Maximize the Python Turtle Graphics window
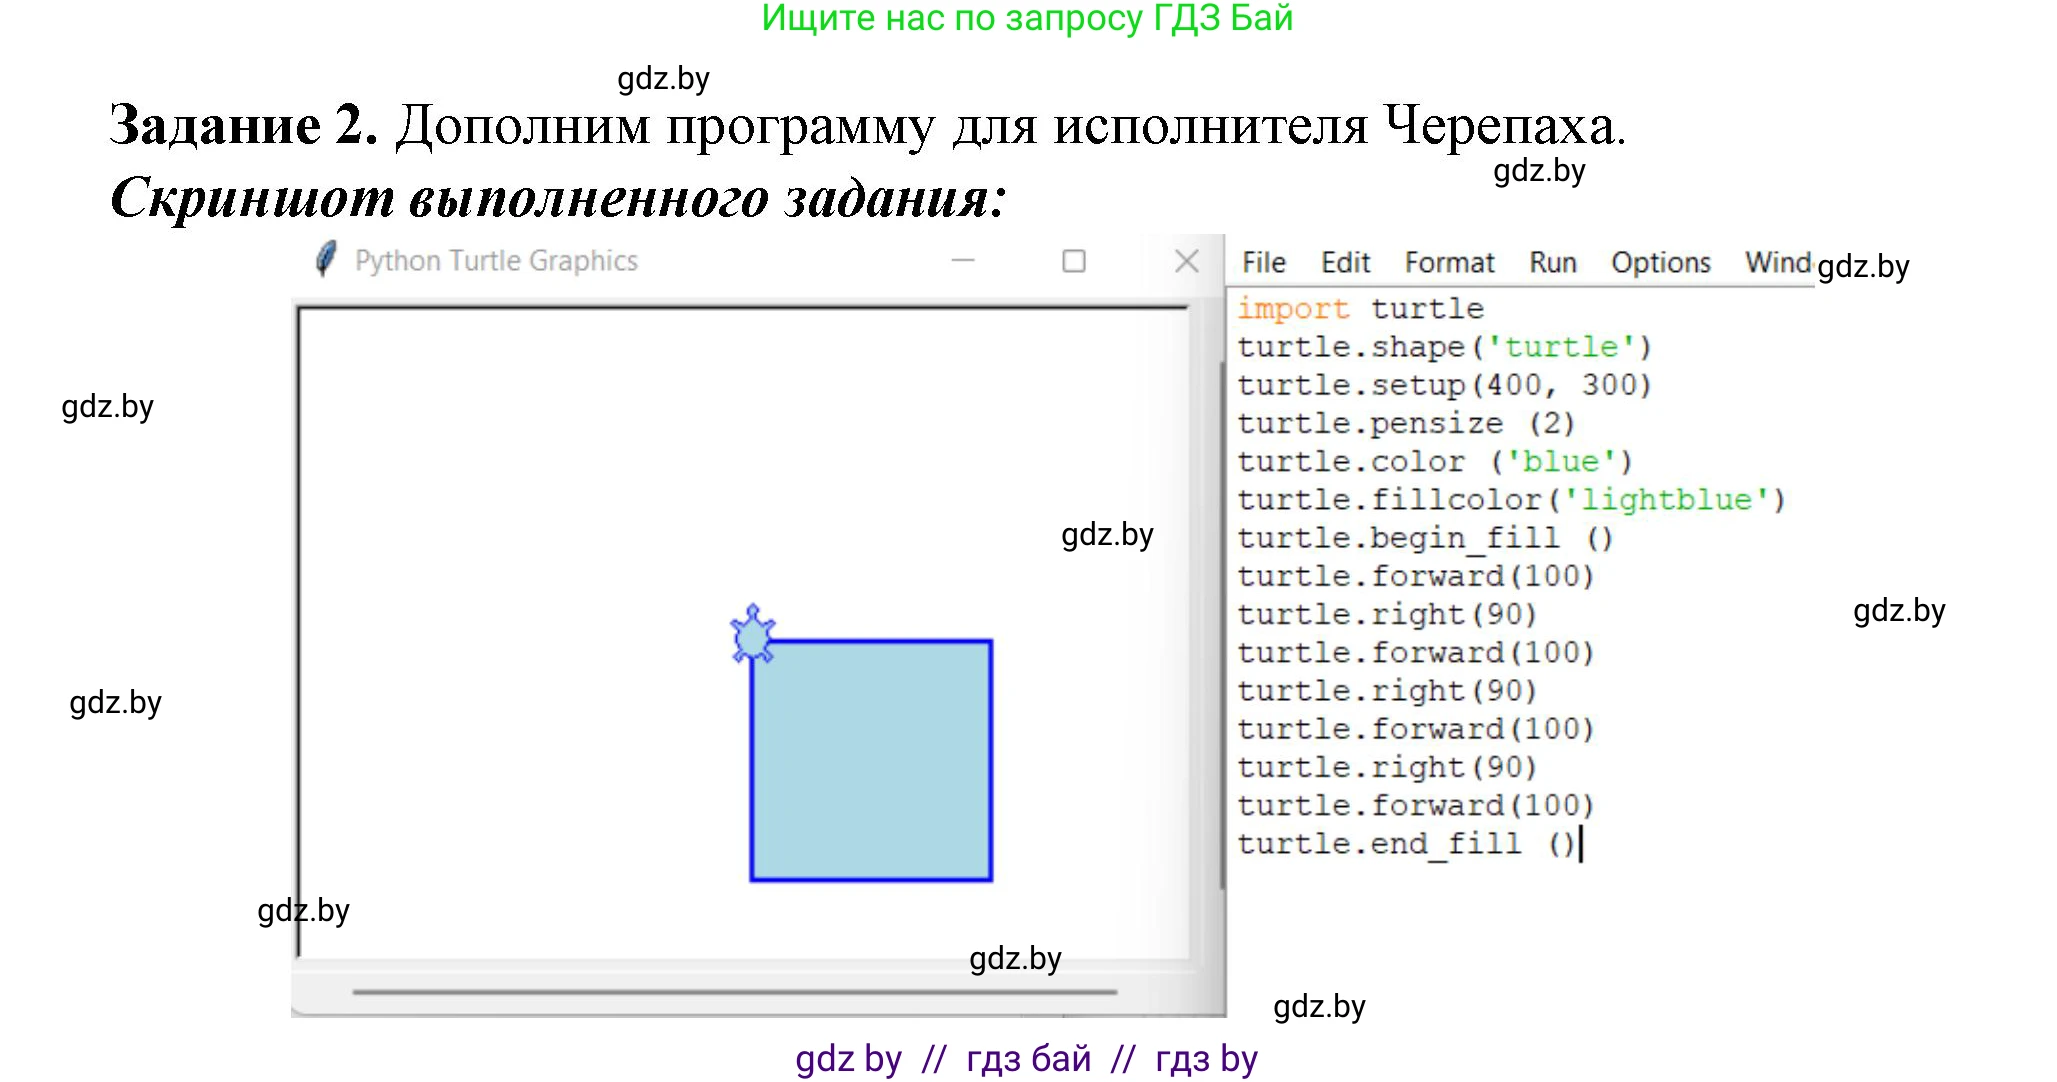This screenshot has width=2057, height=1082. coord(1073,261)
